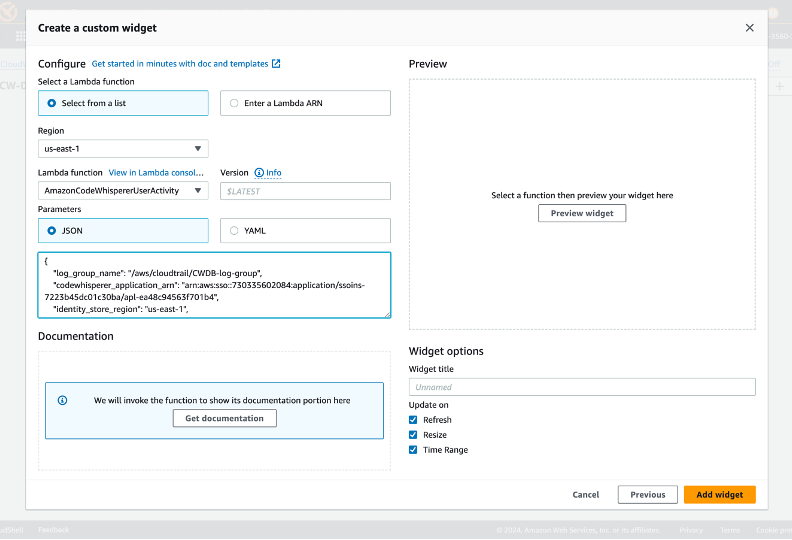Click into the Widget title field
792x540 pixels.
coord(581,387)
